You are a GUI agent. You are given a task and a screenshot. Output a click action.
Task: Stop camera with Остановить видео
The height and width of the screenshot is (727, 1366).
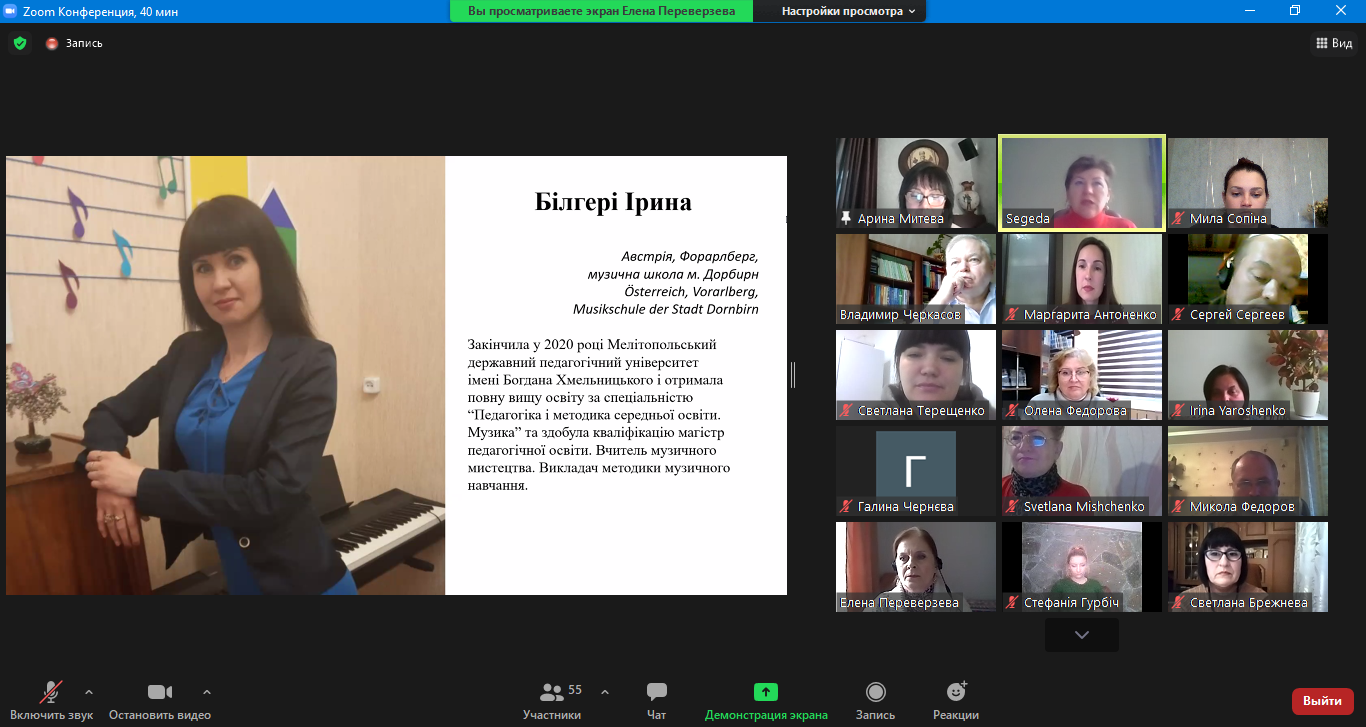pos(159,692)
